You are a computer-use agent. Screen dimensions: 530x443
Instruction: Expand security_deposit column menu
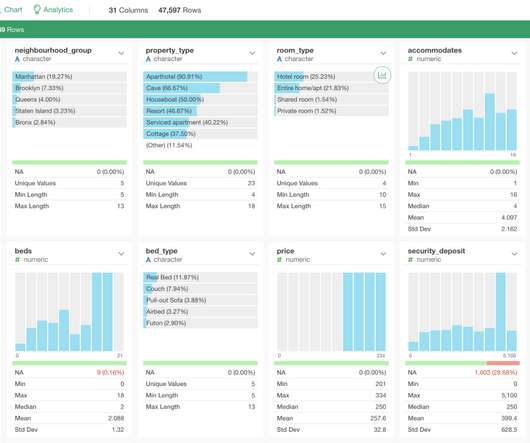point(514,254)
